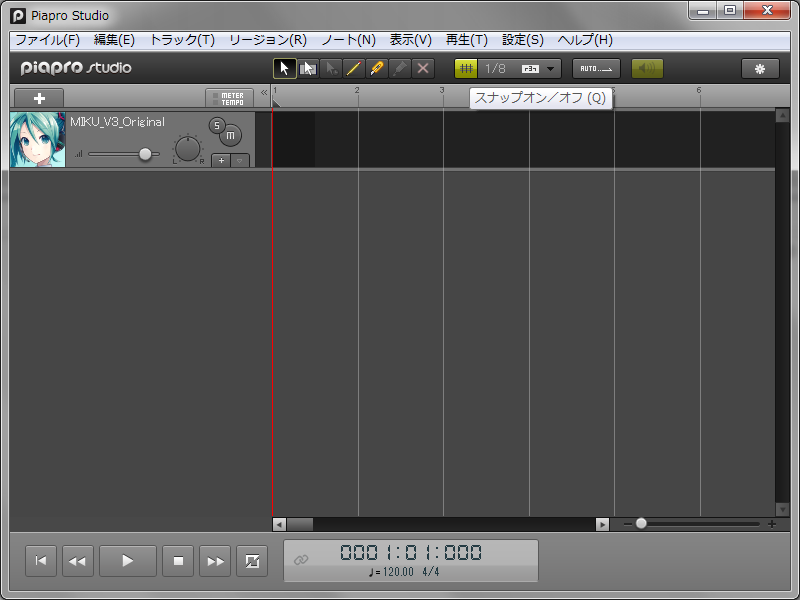Viewport: 800px width, 600px height.
Task: Zoom out with the minus icon
Action: tap(628, 524)
